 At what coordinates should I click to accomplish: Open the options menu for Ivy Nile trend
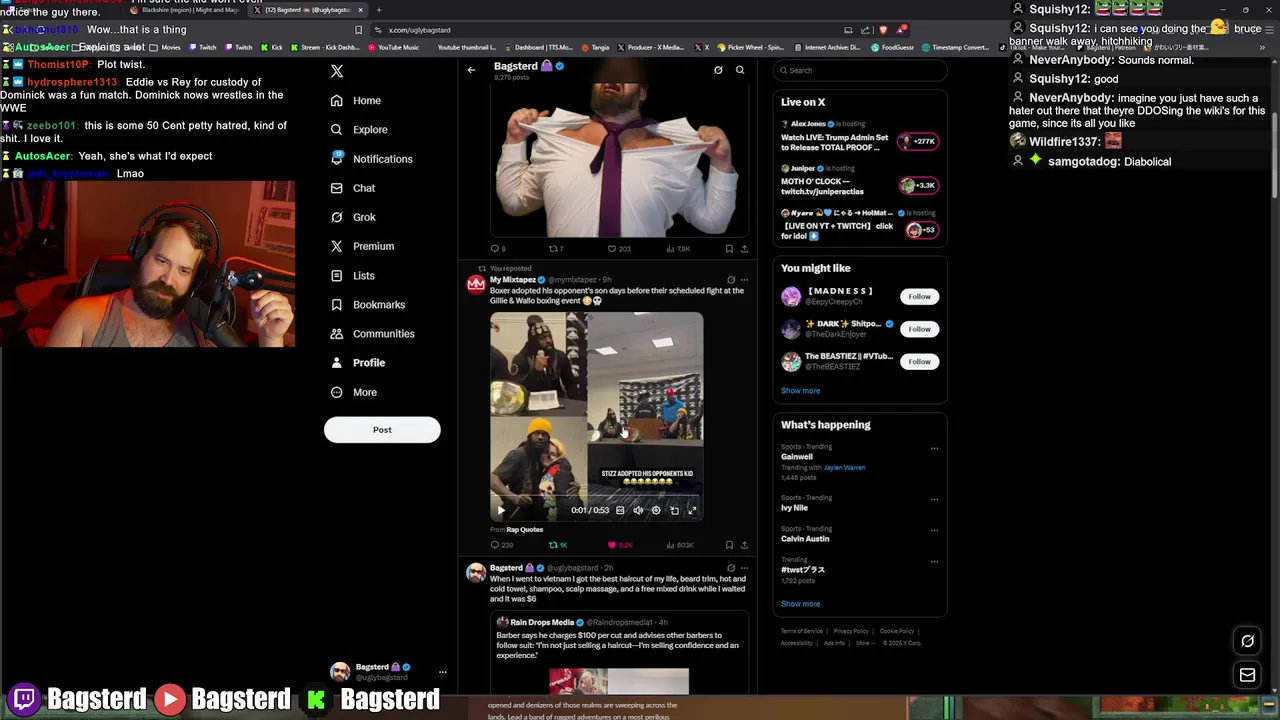934,499
